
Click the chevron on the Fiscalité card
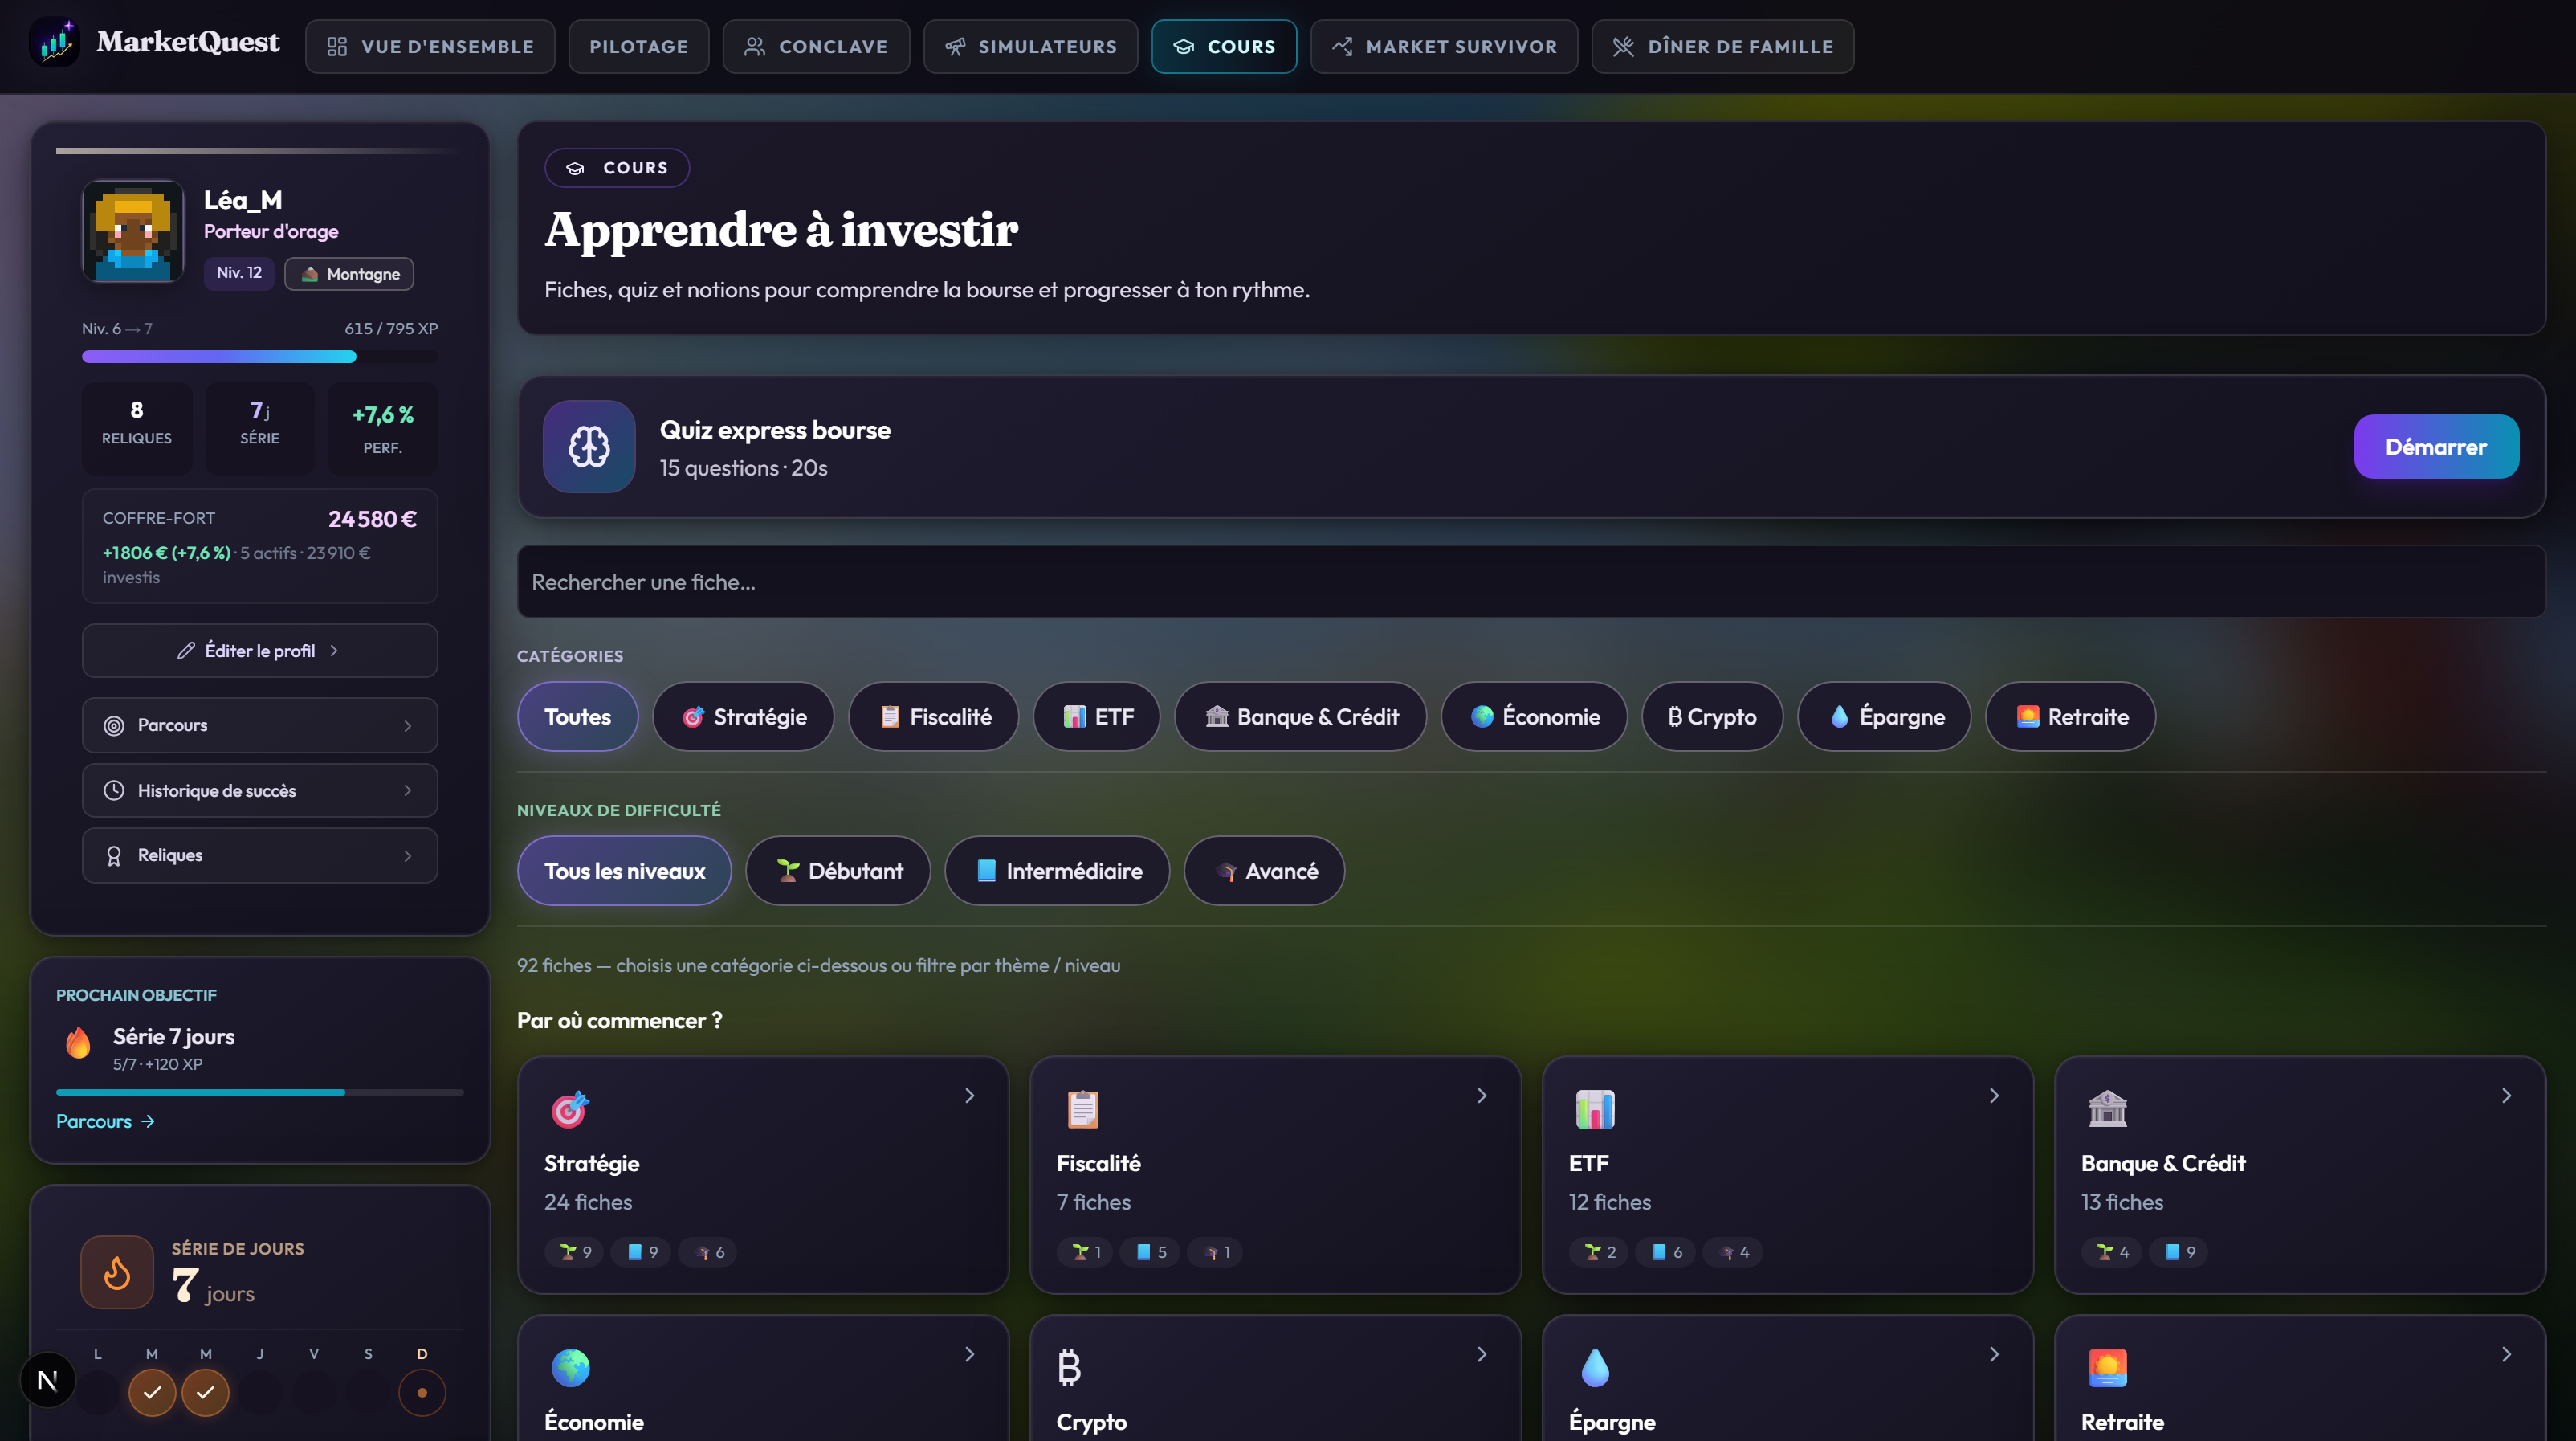1481,1096
